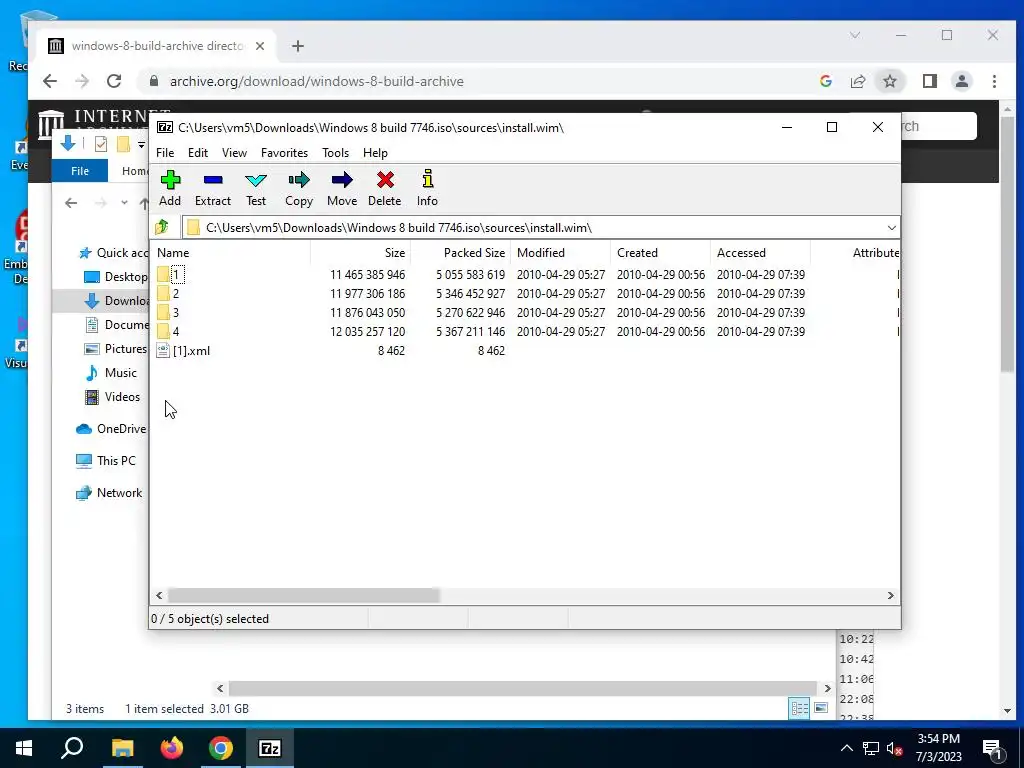
Task: Open the Help menu
Action: [x=376, y=153]
